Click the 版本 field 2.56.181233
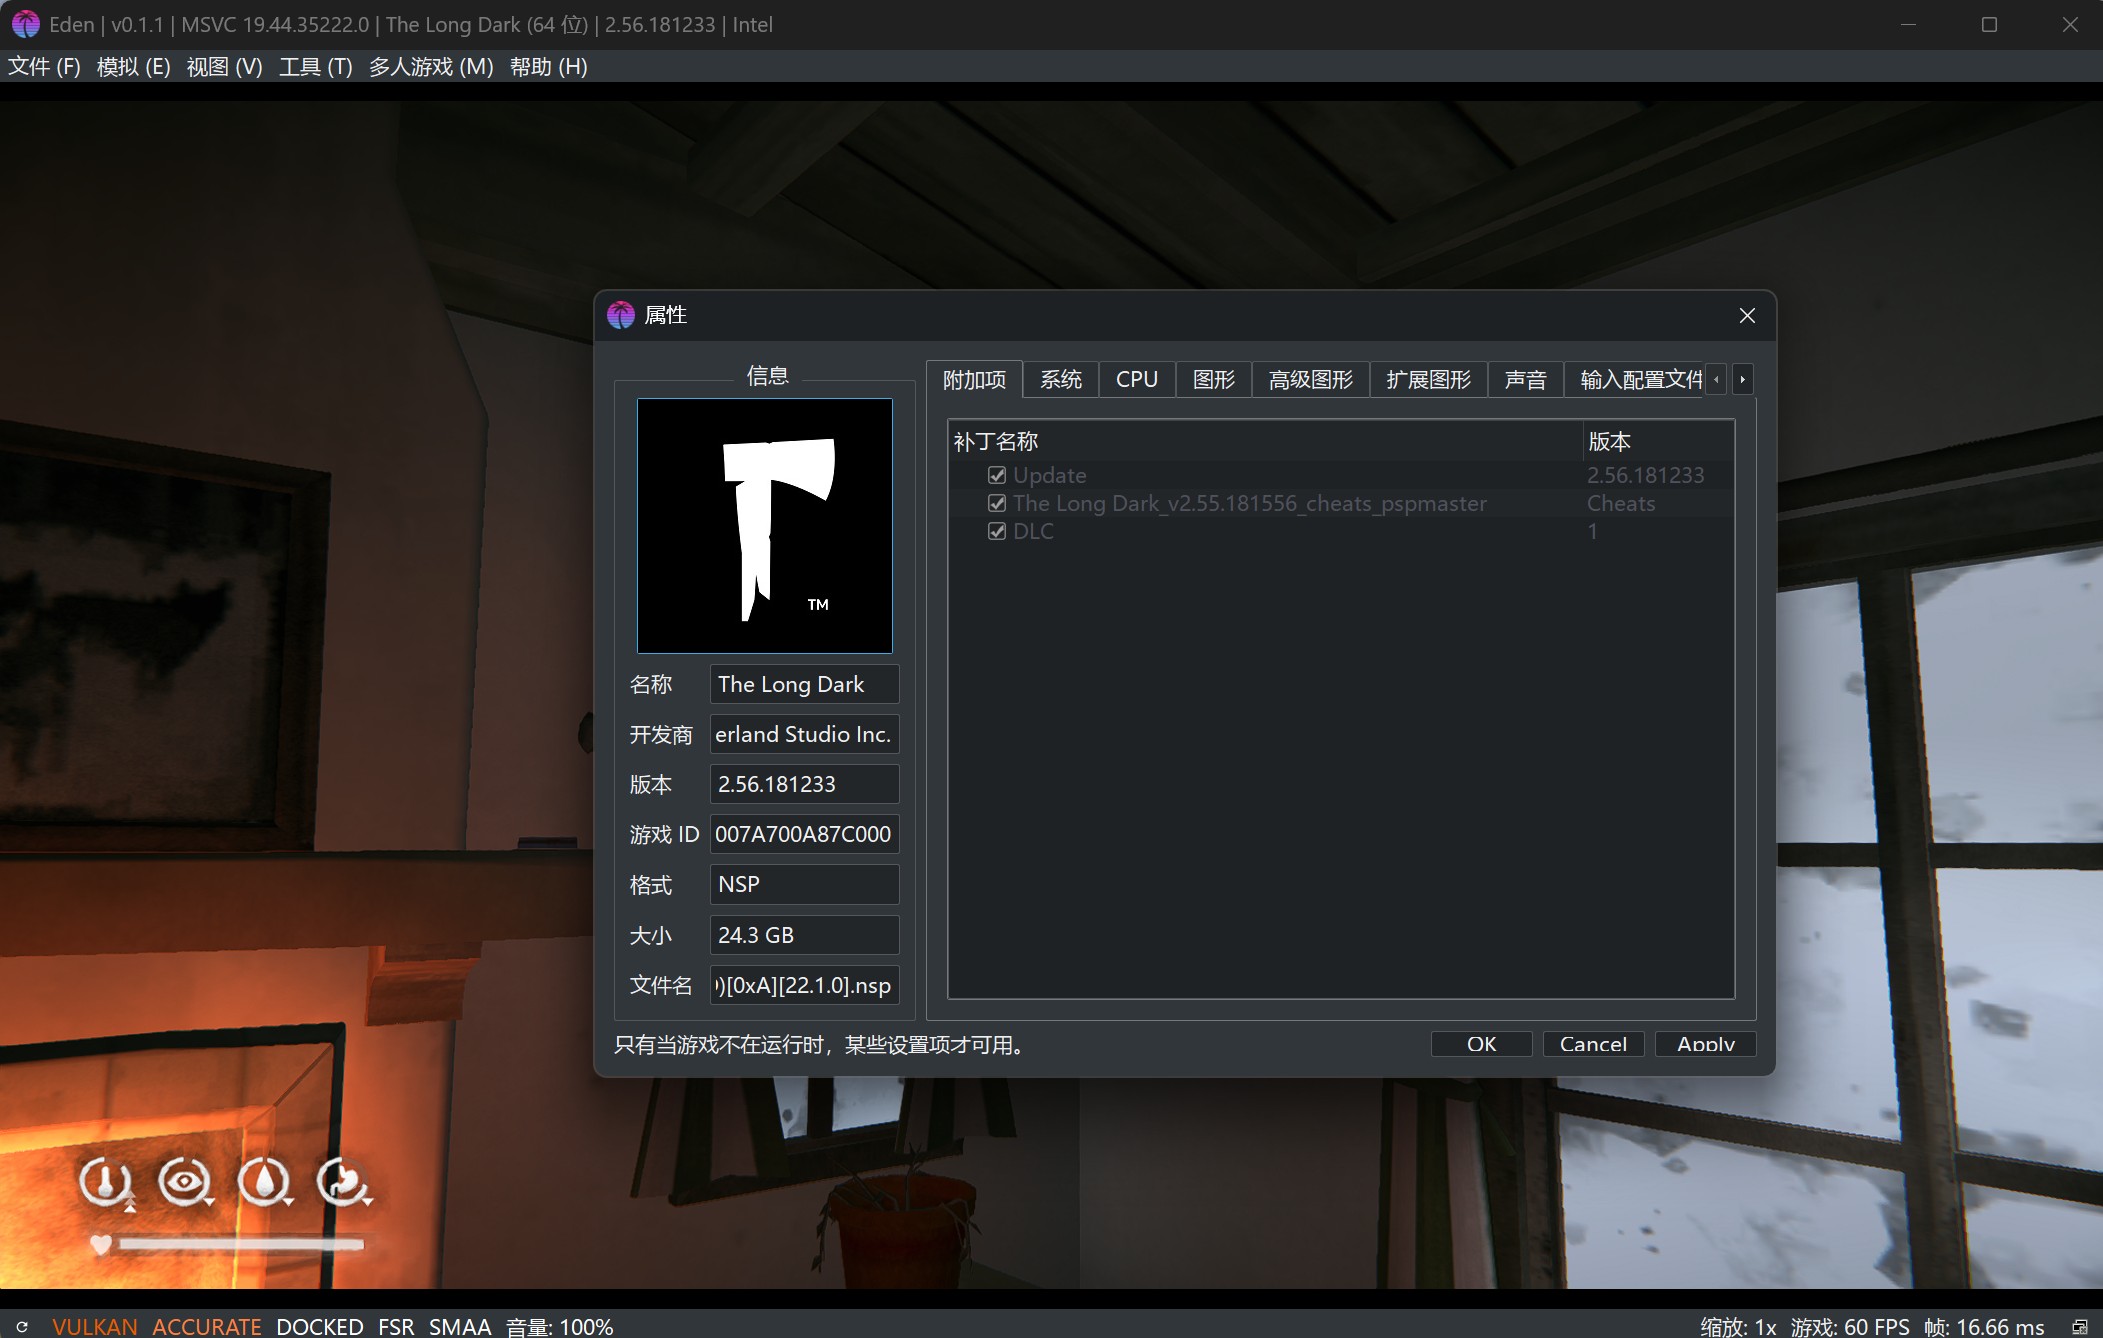The width and height of the screenshot is (2103, 1338). (x=805, y=784)
